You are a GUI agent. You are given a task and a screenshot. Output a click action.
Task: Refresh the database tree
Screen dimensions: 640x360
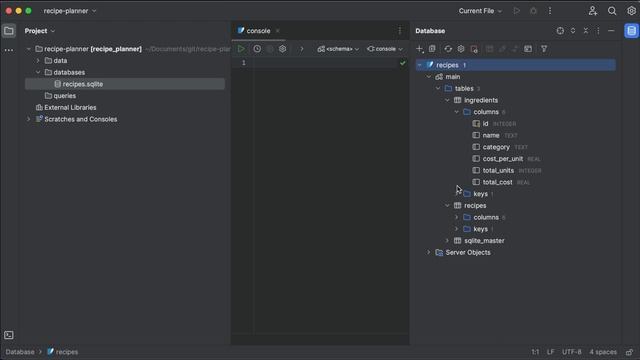pyautogui.click(x=448, y=49)
